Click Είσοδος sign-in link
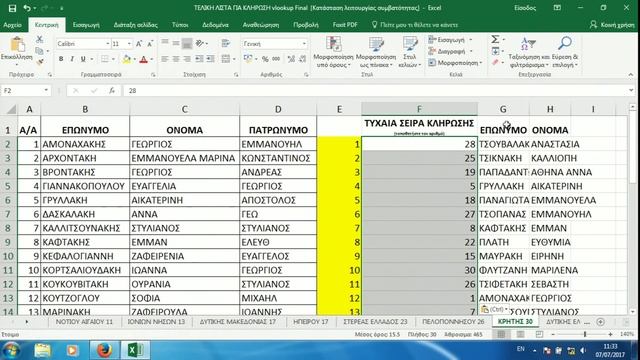640x360 pixels. 525,8
